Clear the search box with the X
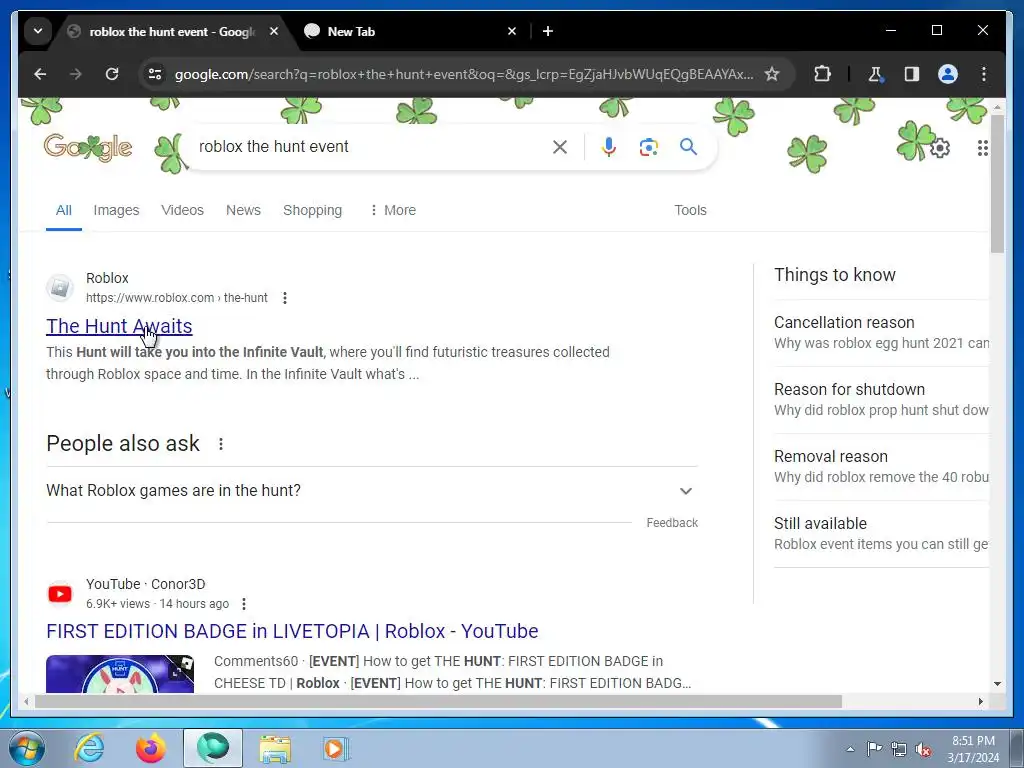 (560, 147)
